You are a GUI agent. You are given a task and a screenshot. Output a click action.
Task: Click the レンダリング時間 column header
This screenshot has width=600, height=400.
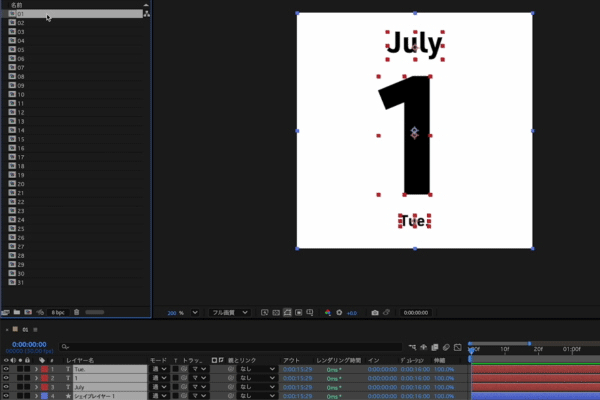339,360
